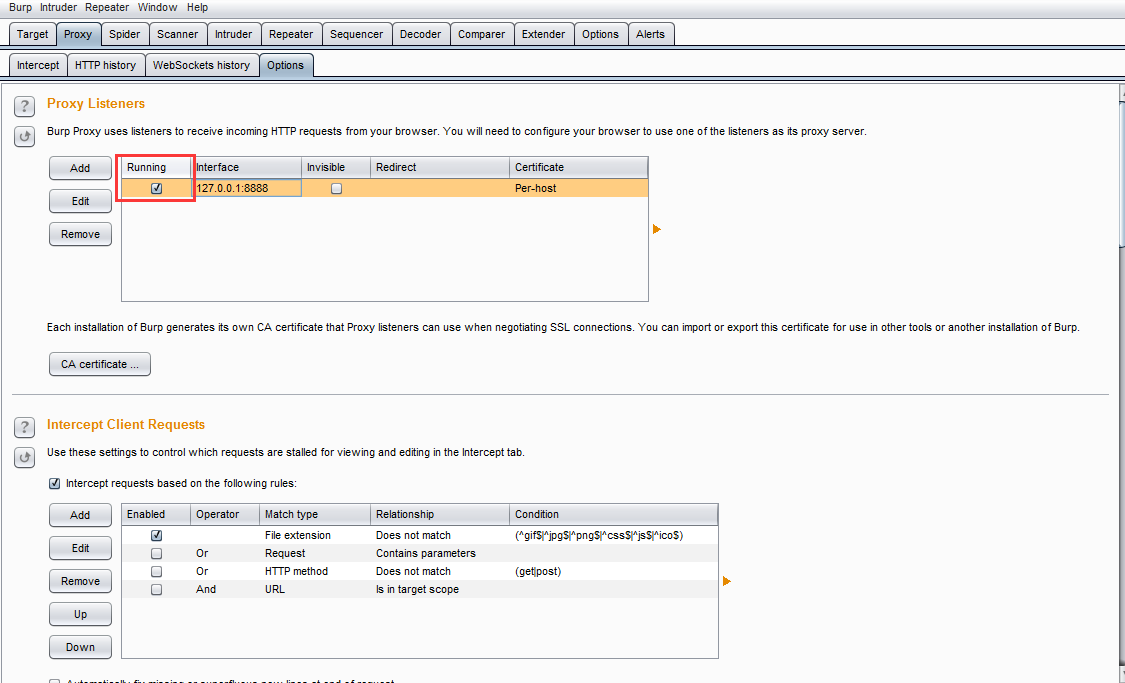Switch to the Scanner tab

[178, 34]
